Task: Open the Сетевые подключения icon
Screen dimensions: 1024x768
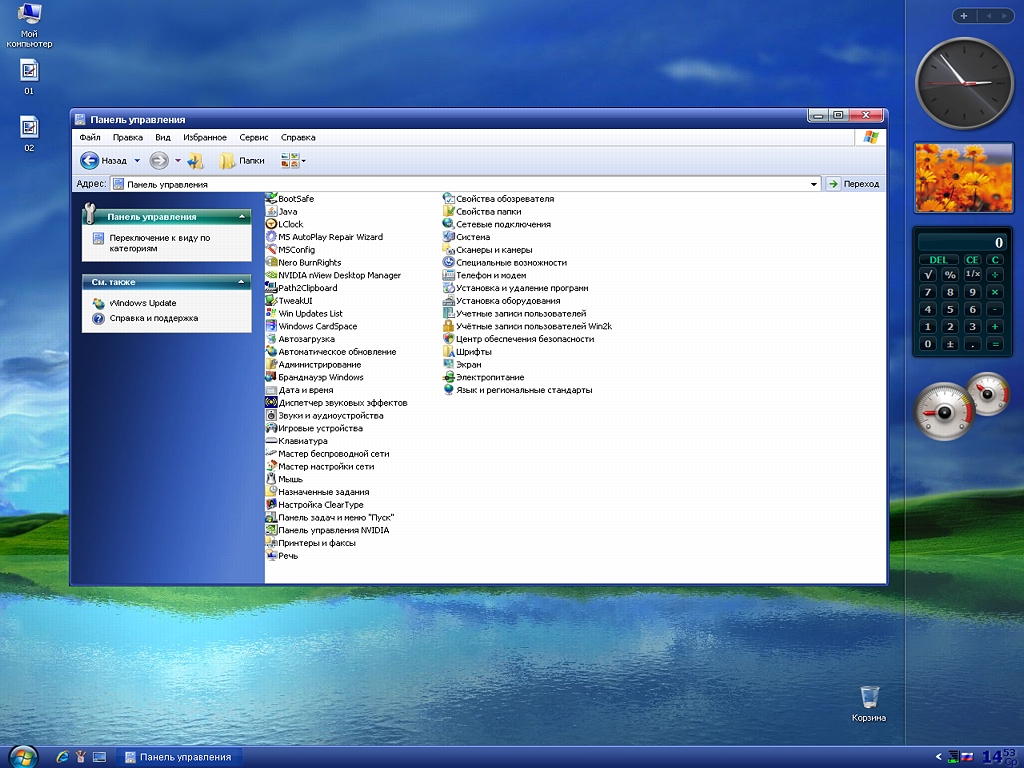Action: pyautogui.click(x=449, y=224)
